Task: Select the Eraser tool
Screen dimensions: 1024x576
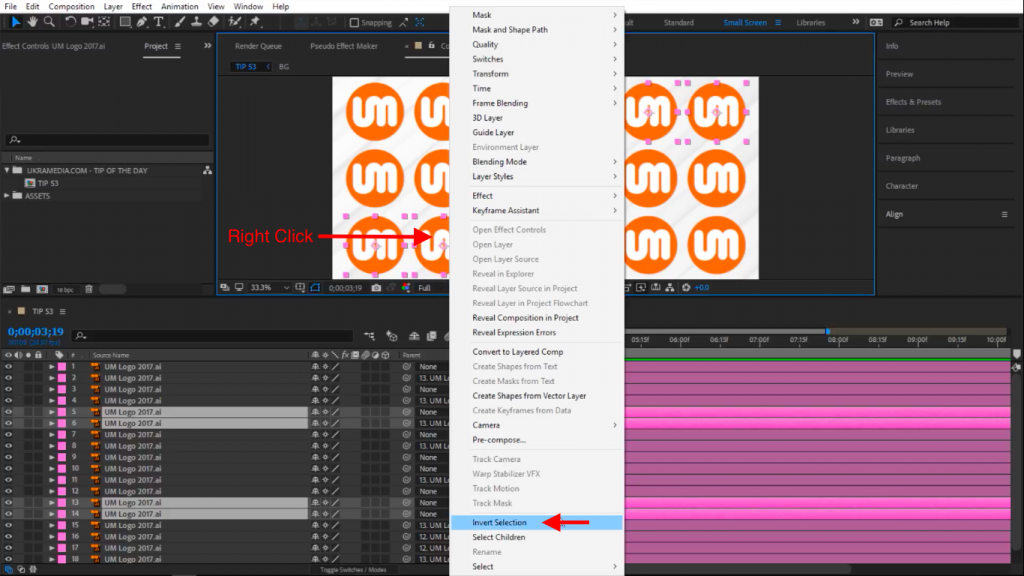Action: 213,22
